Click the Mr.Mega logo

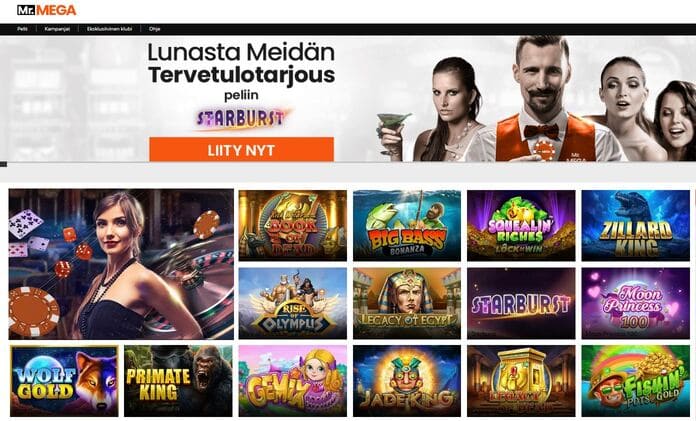coord(47,10)
